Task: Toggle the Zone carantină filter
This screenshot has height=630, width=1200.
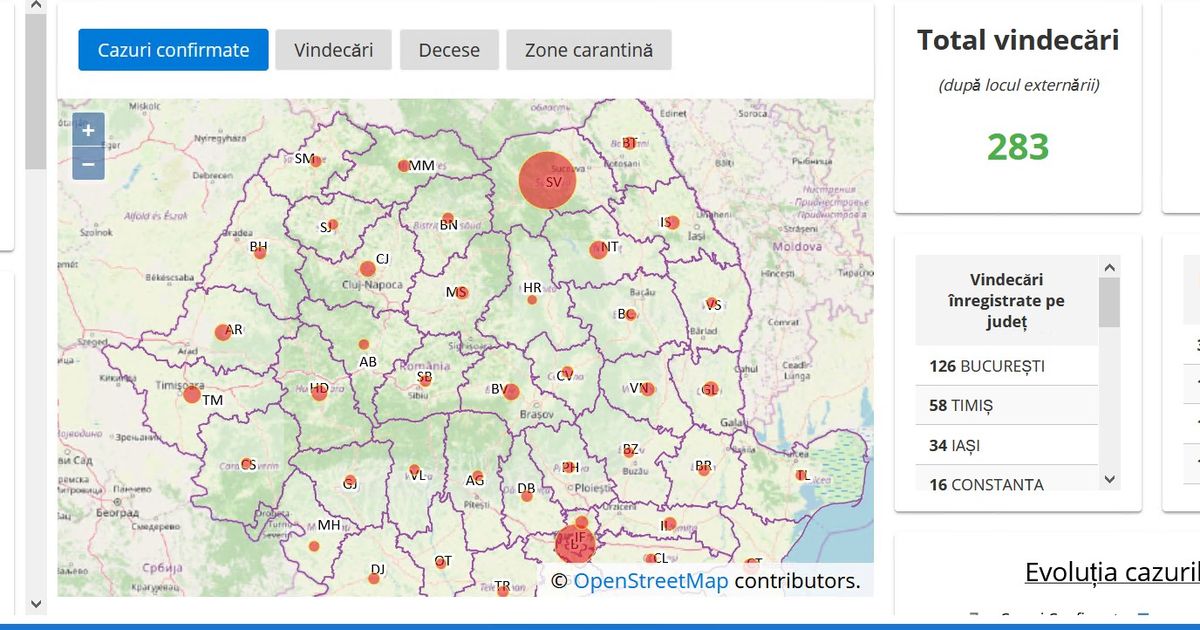Action: point(588,49)
